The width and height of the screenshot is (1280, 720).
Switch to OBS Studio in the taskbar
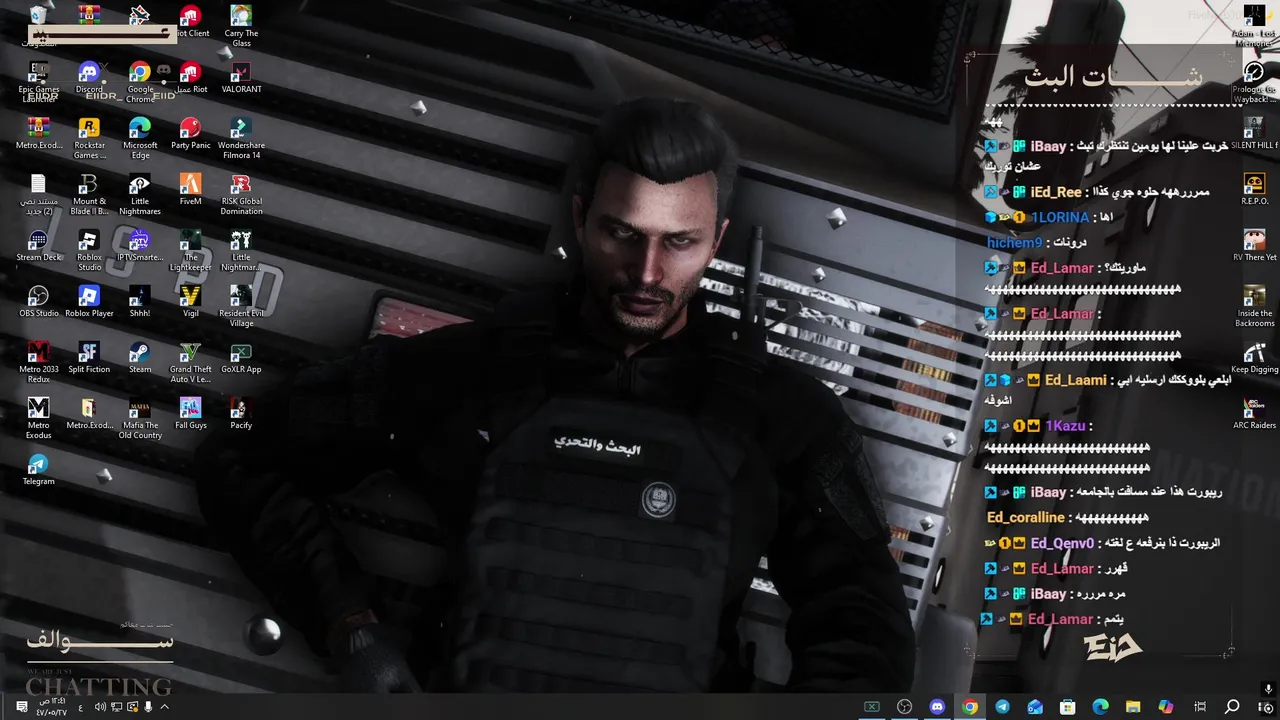[904, 707]
